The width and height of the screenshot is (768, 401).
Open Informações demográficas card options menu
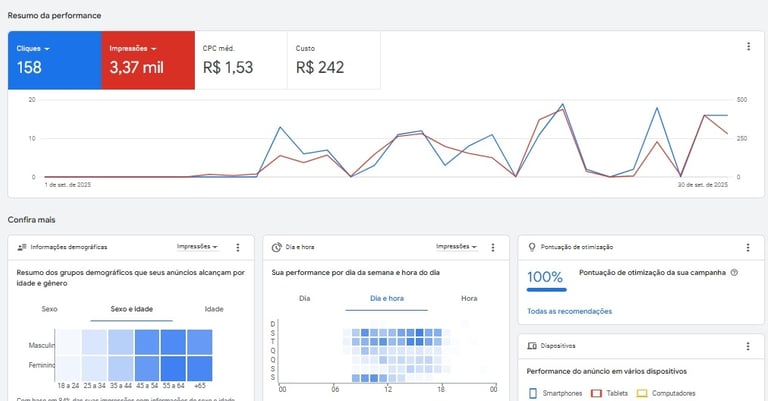click(x=238, y=248)
